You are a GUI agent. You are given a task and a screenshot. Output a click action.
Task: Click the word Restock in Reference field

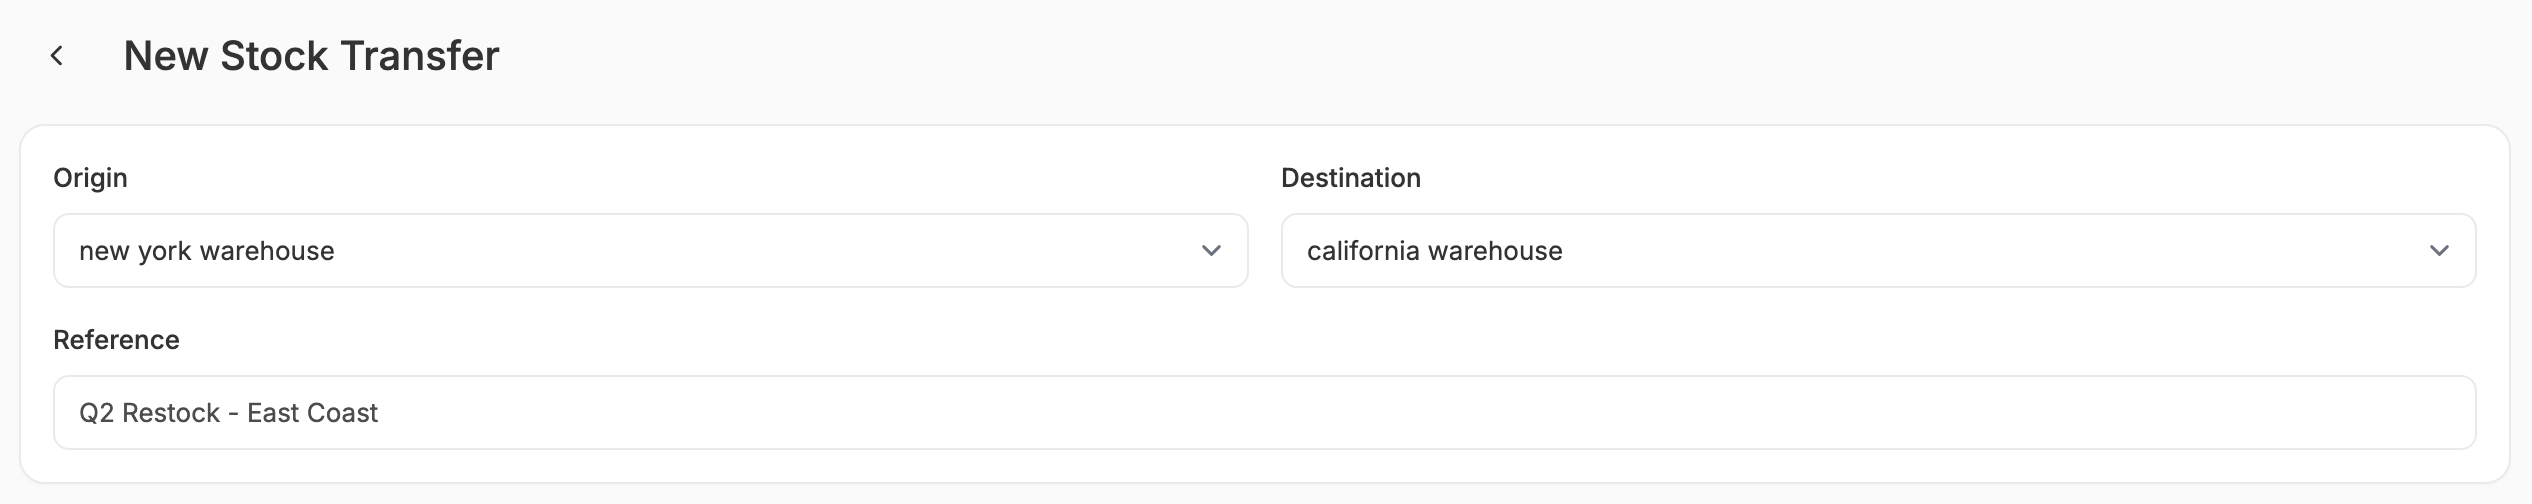(x=171, y=413)
